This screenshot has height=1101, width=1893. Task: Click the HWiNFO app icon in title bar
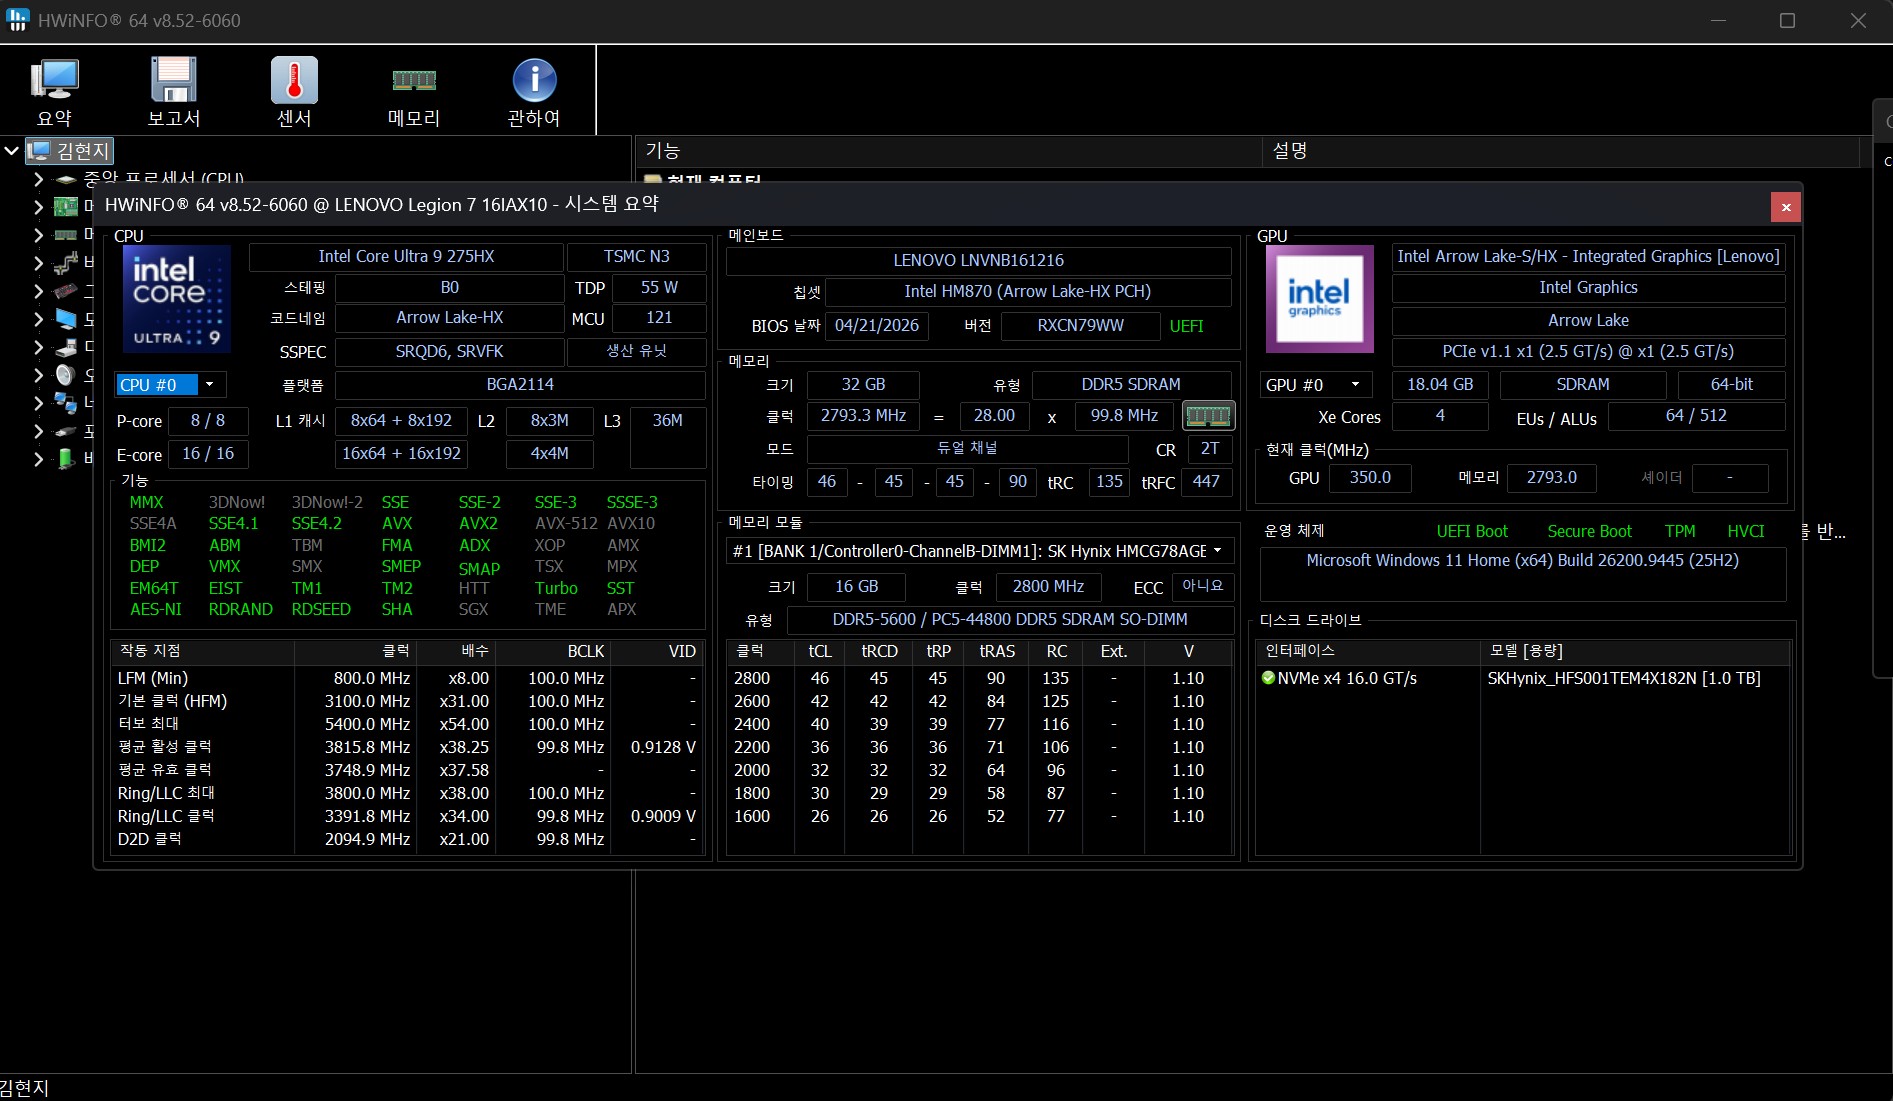[x=17, y=20]
